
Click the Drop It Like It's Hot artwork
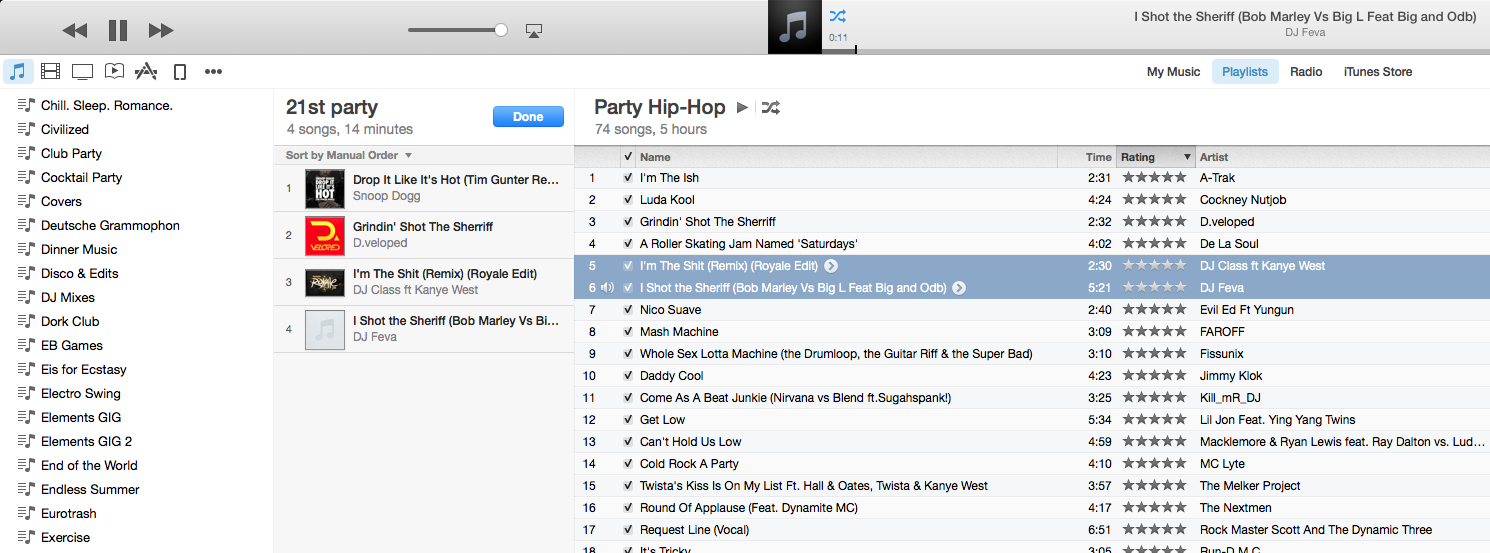pyautogui.click(x=325, y=188)
